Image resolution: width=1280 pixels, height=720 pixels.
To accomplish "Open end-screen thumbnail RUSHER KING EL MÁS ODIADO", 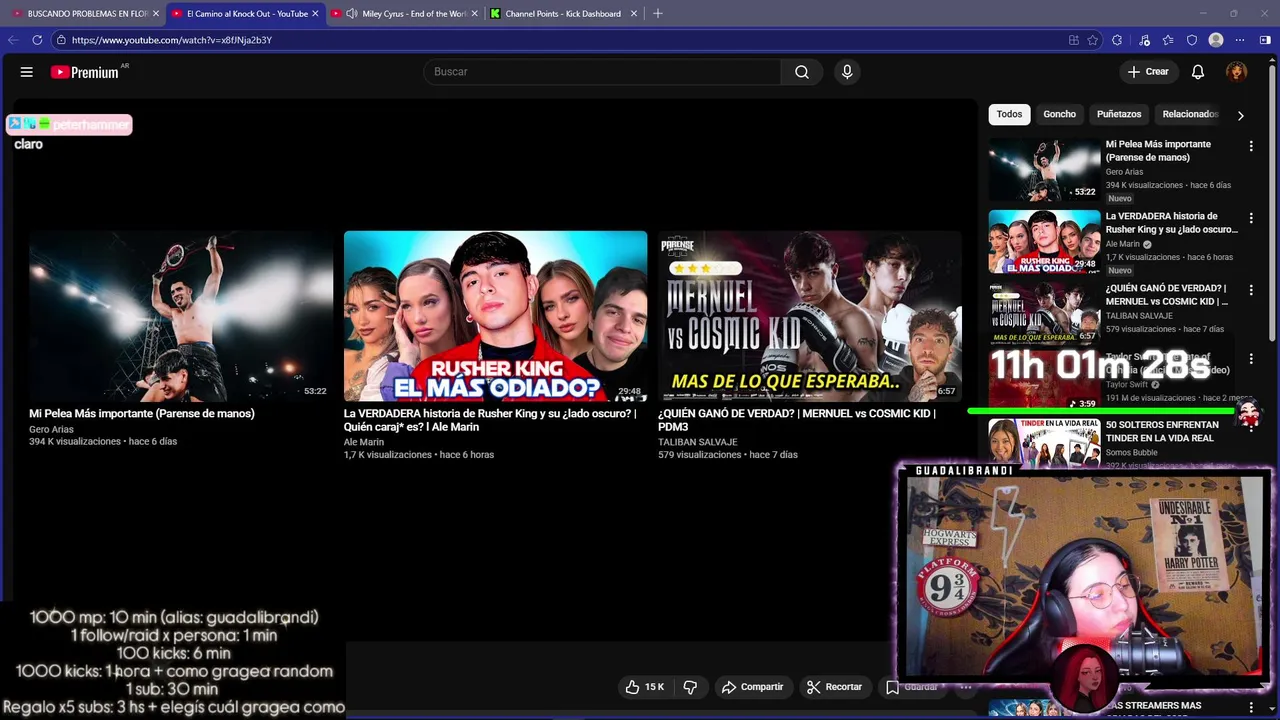I will pos(495,316).
